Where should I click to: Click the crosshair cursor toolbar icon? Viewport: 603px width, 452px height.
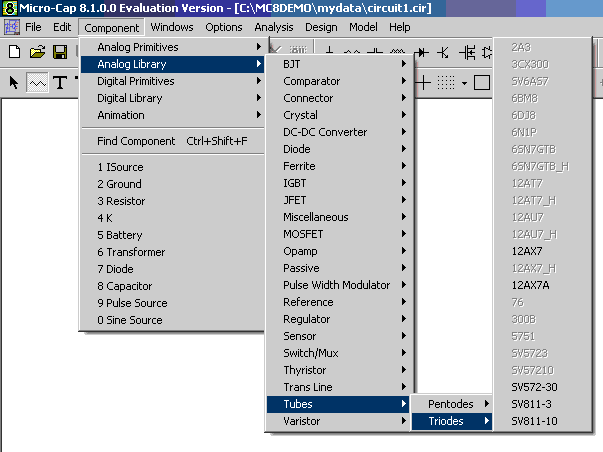(x=423, y=82)
